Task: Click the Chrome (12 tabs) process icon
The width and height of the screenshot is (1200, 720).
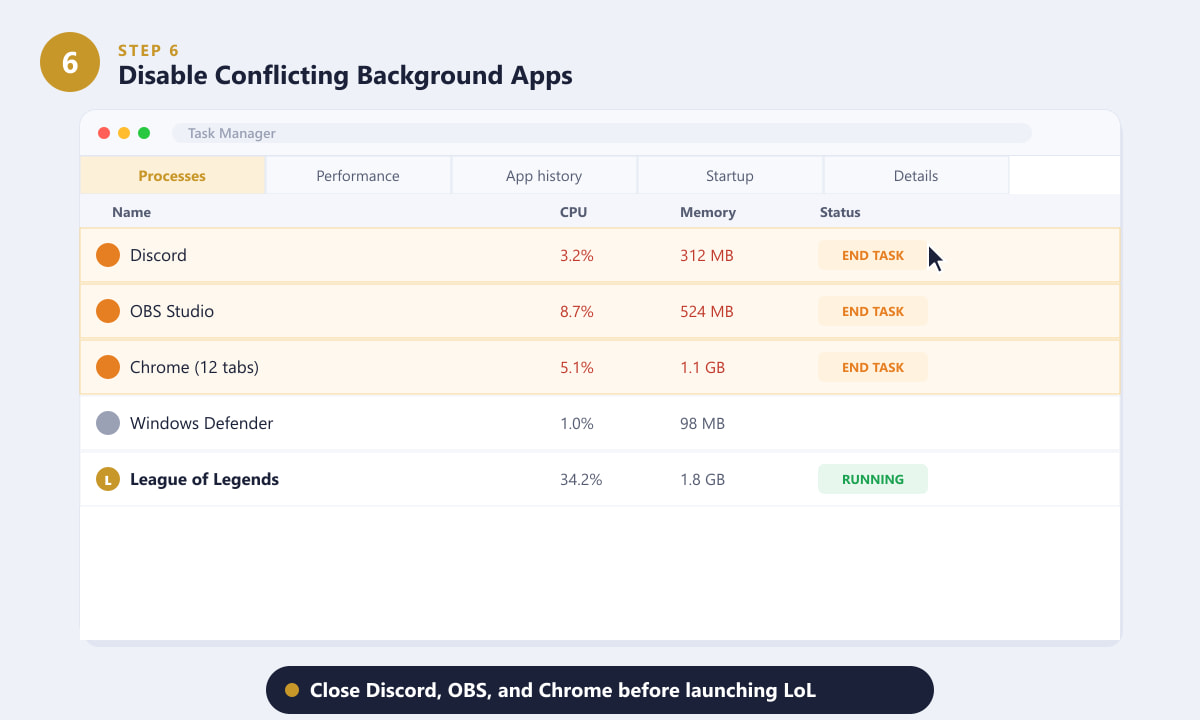Action: click(108, 367)
